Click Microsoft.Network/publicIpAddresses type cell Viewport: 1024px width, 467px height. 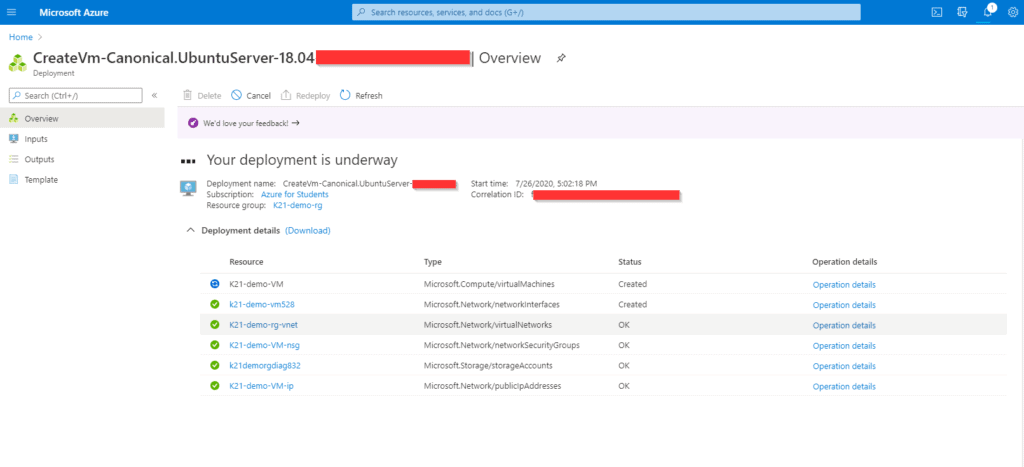coord(492,385)
